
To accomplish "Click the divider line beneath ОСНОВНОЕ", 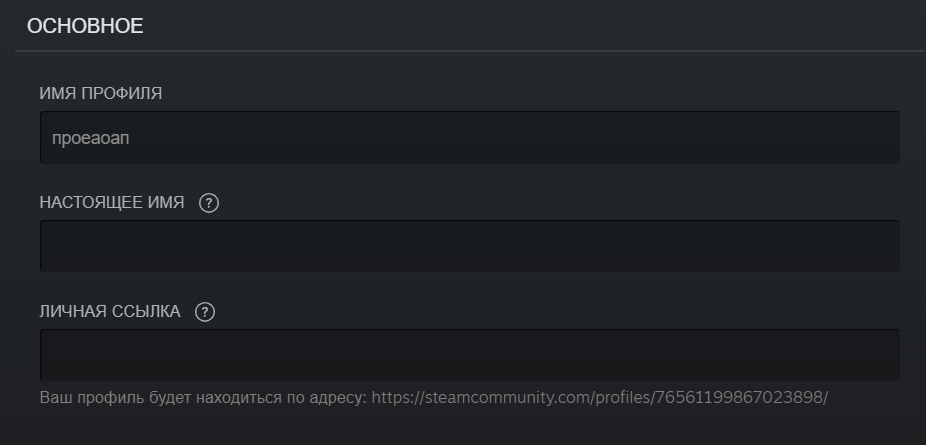I will point(469,51).
